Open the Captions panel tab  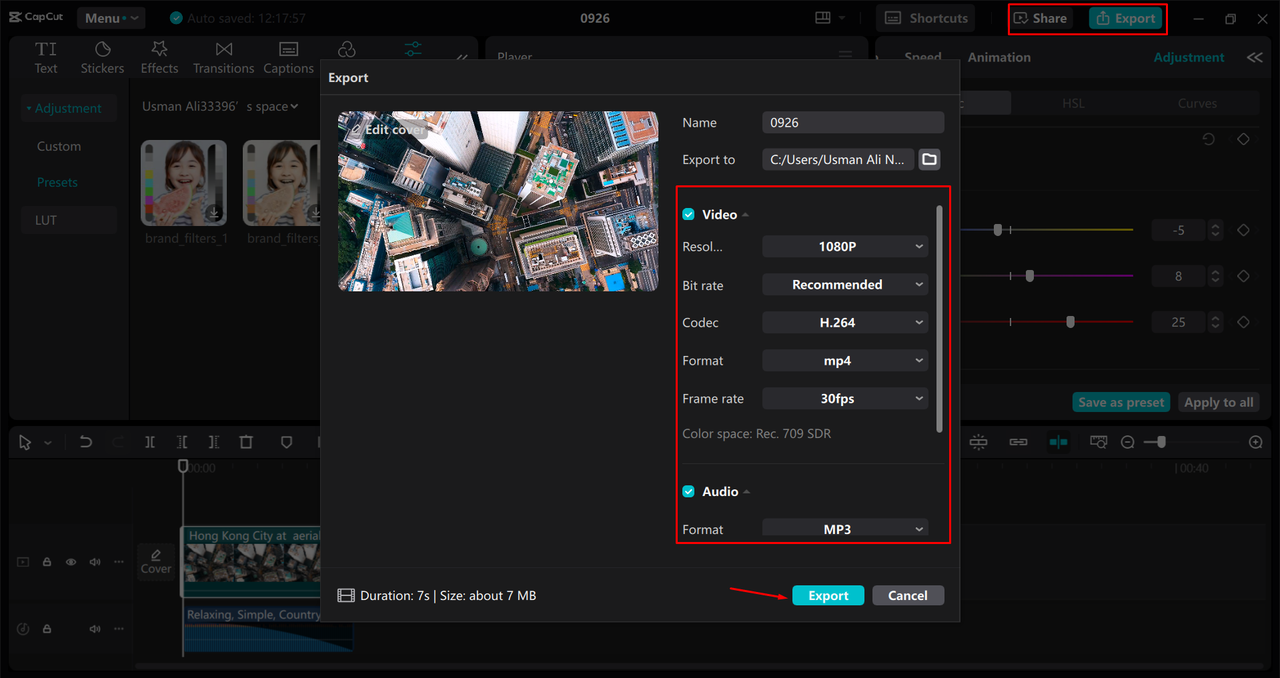click(x=288, y=58)
